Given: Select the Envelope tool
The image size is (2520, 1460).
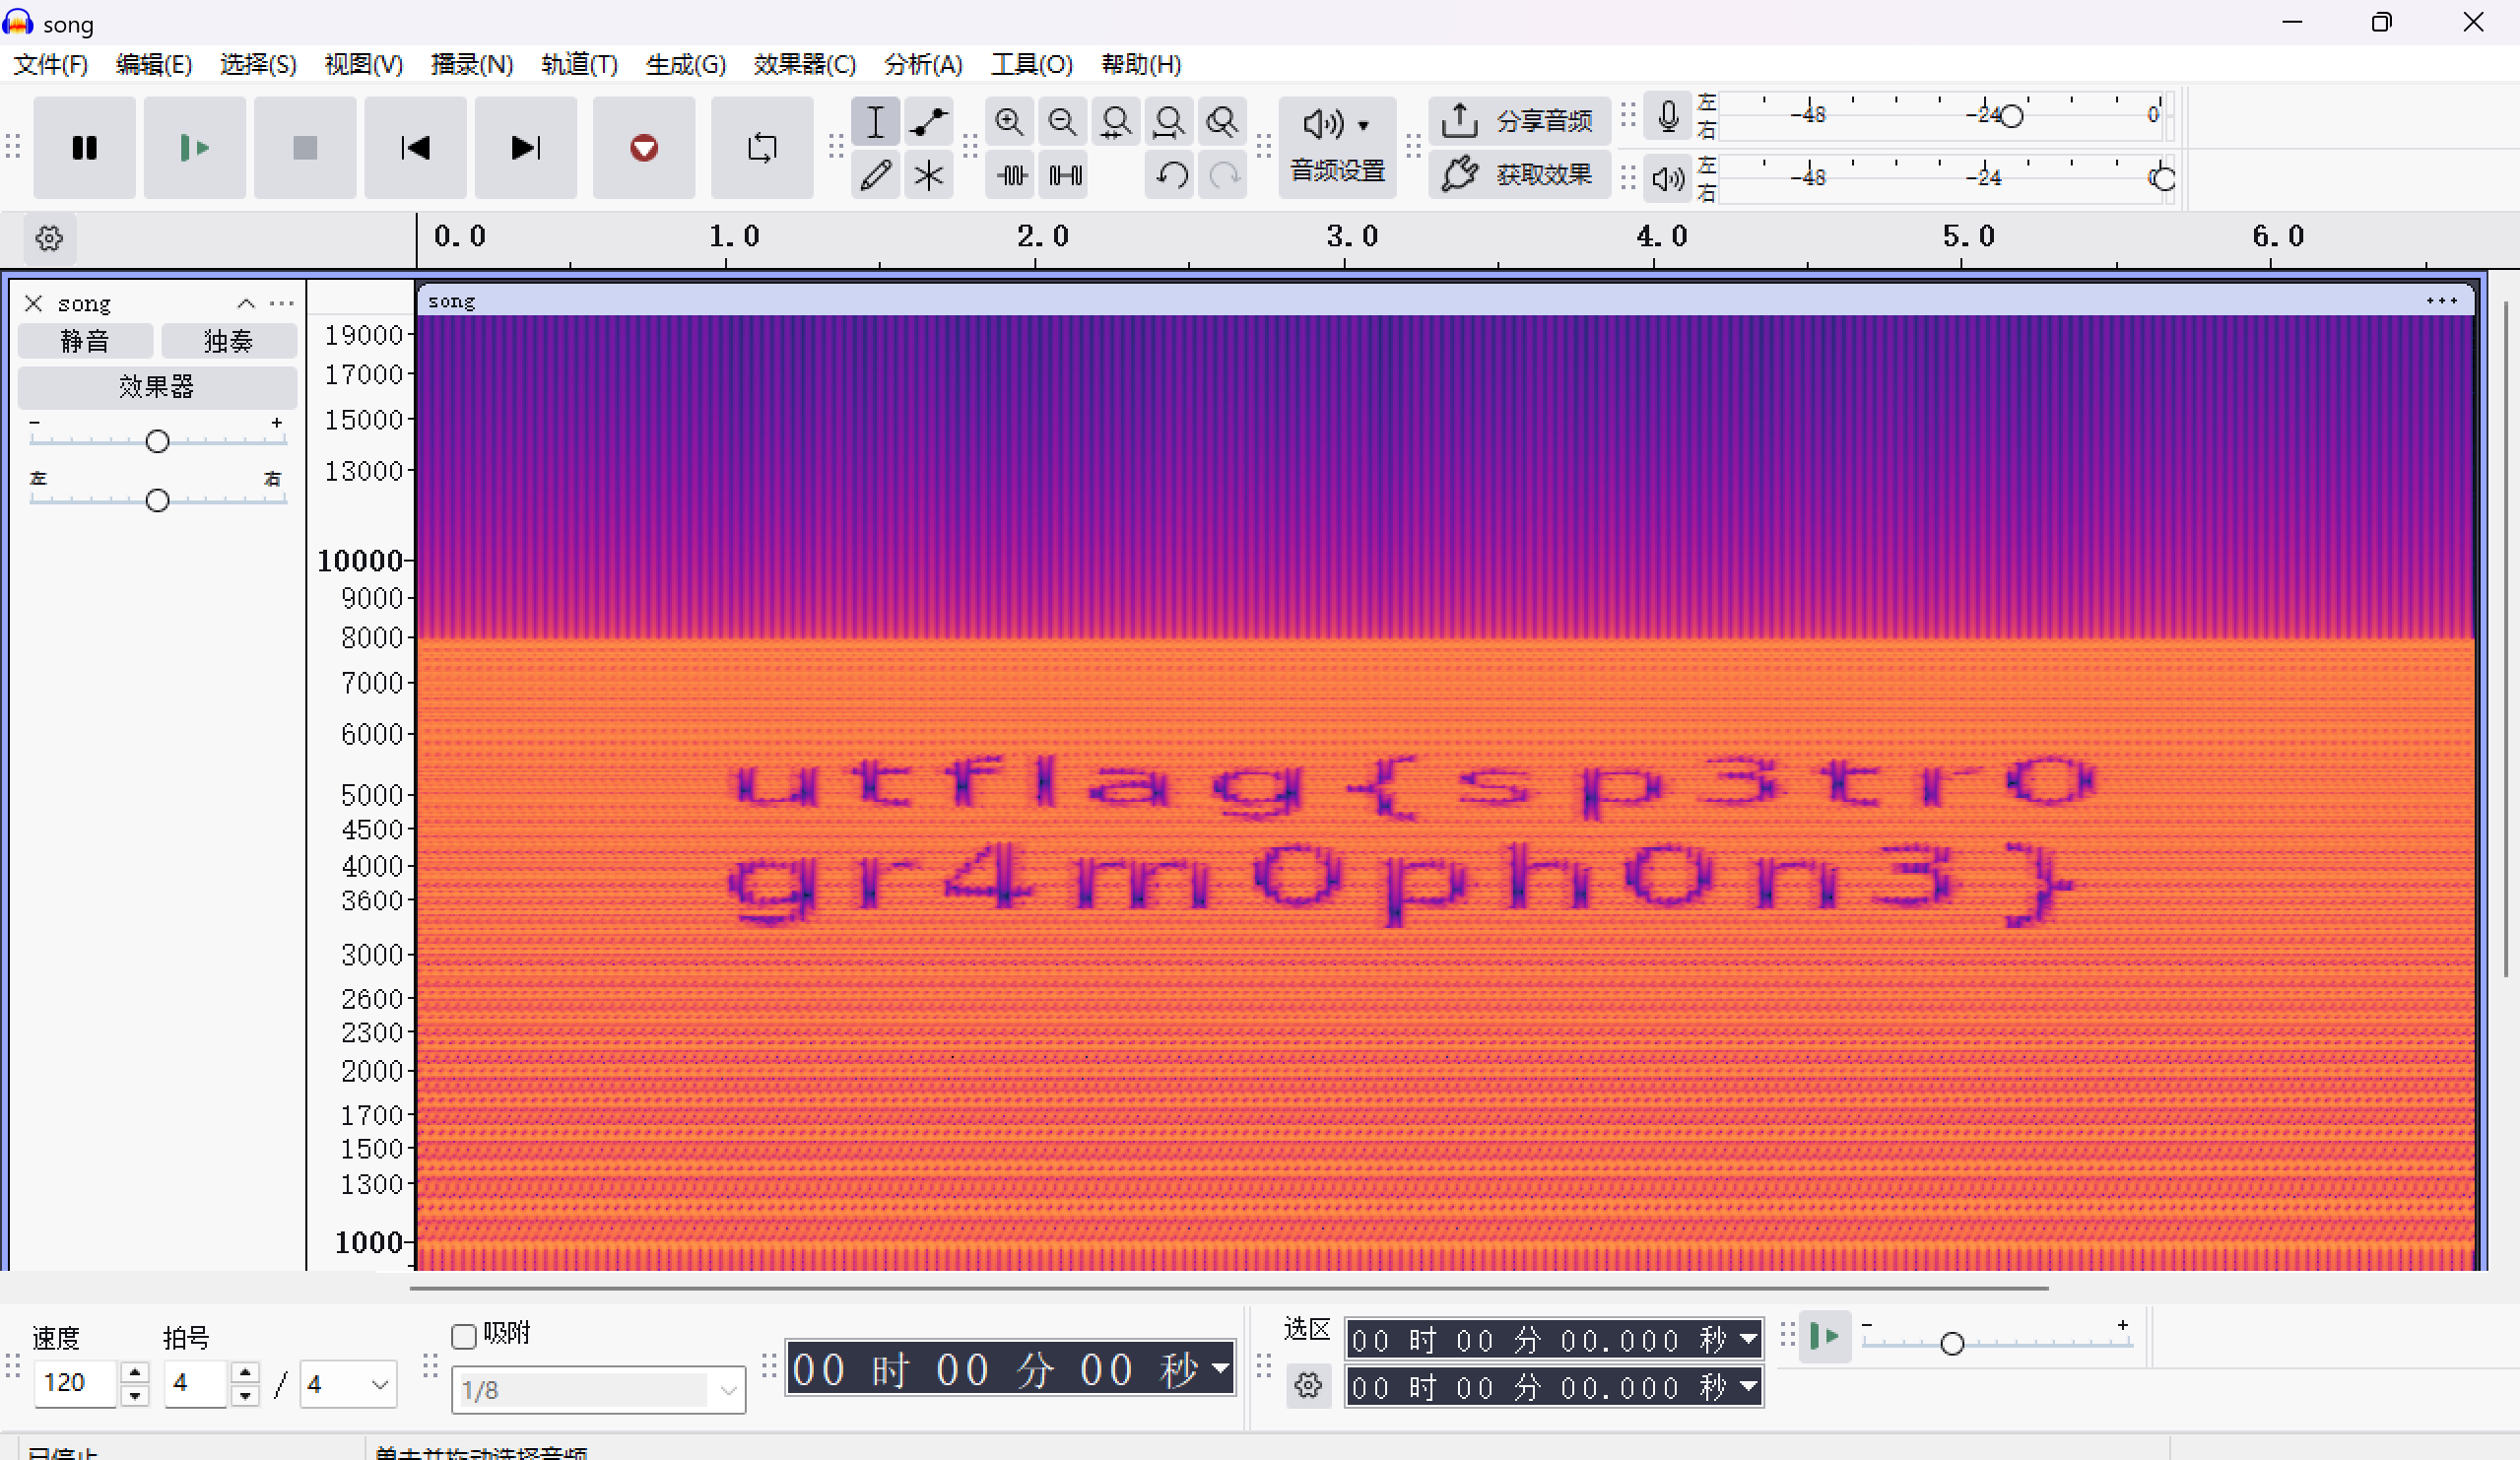Looking at the screenshot, I should (x=928, y=122).
